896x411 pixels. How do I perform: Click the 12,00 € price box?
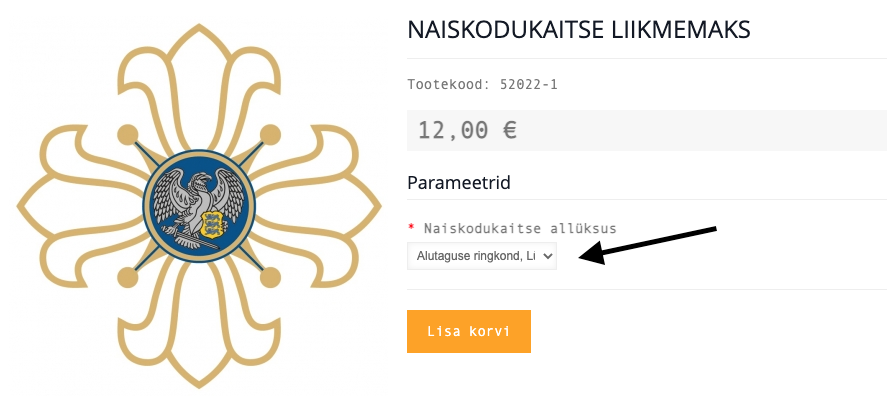[646, 130]
